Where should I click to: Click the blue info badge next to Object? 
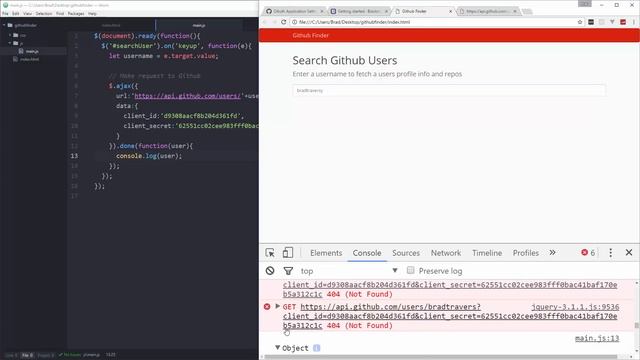pos(316,348)
